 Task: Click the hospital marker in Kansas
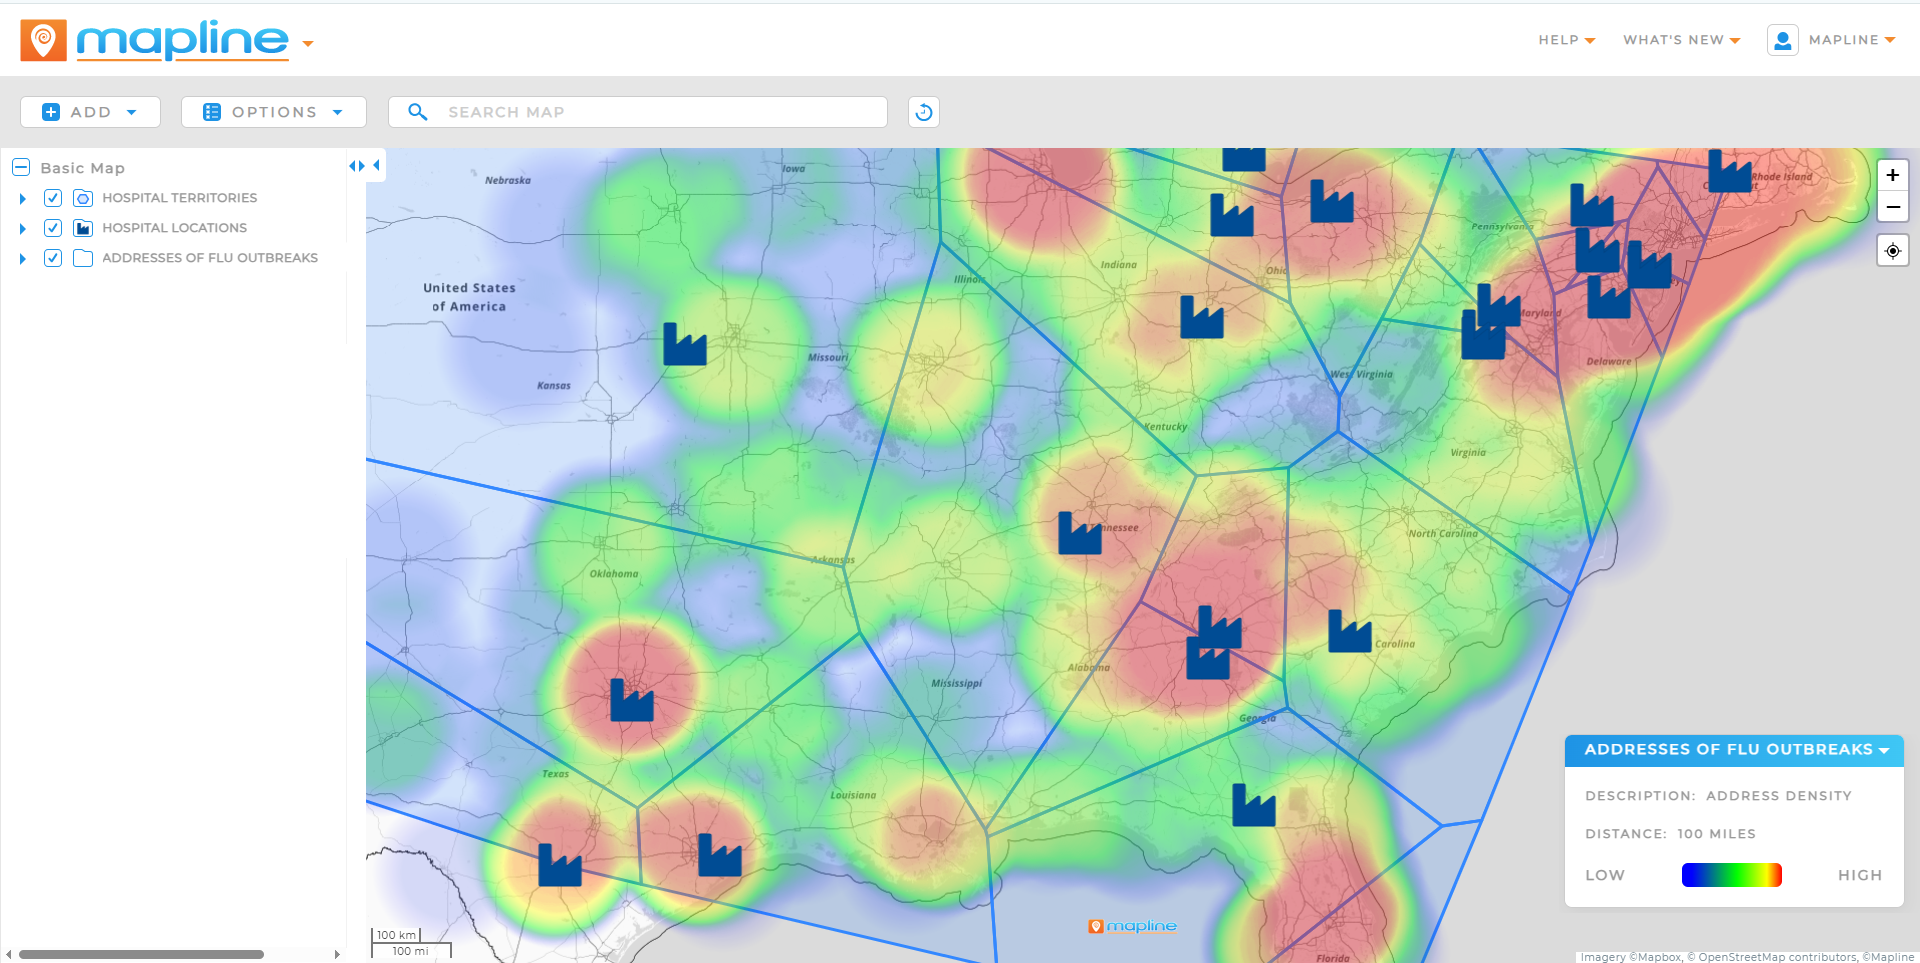click(685, 345)
